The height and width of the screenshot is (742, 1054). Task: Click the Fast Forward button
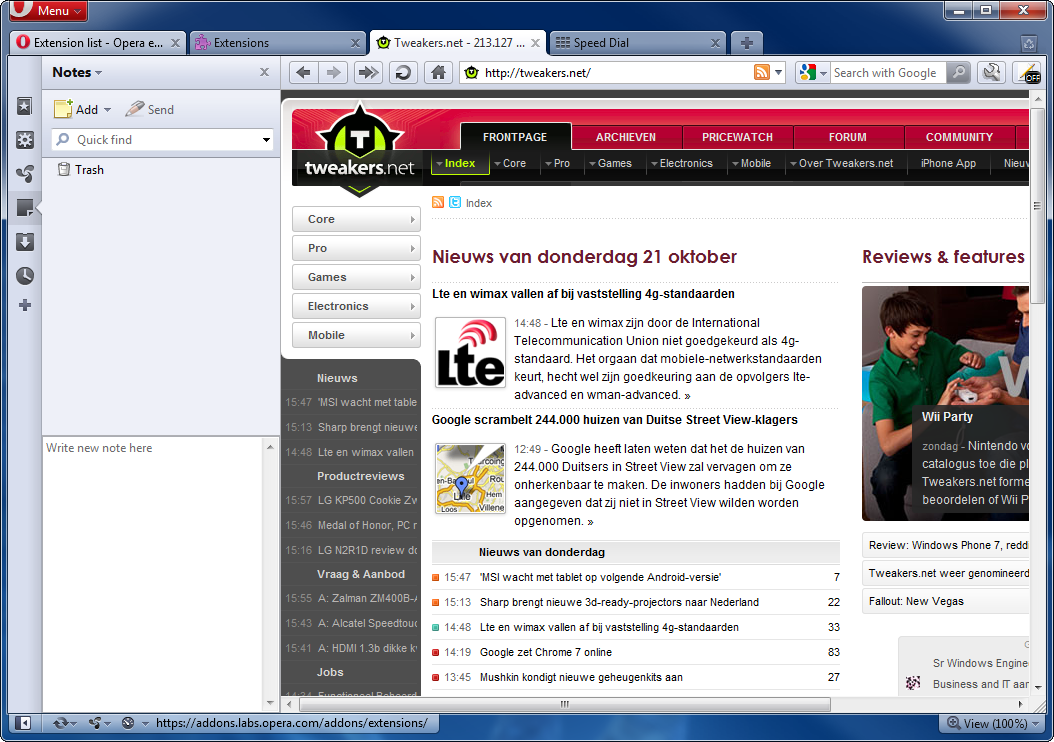368,73
